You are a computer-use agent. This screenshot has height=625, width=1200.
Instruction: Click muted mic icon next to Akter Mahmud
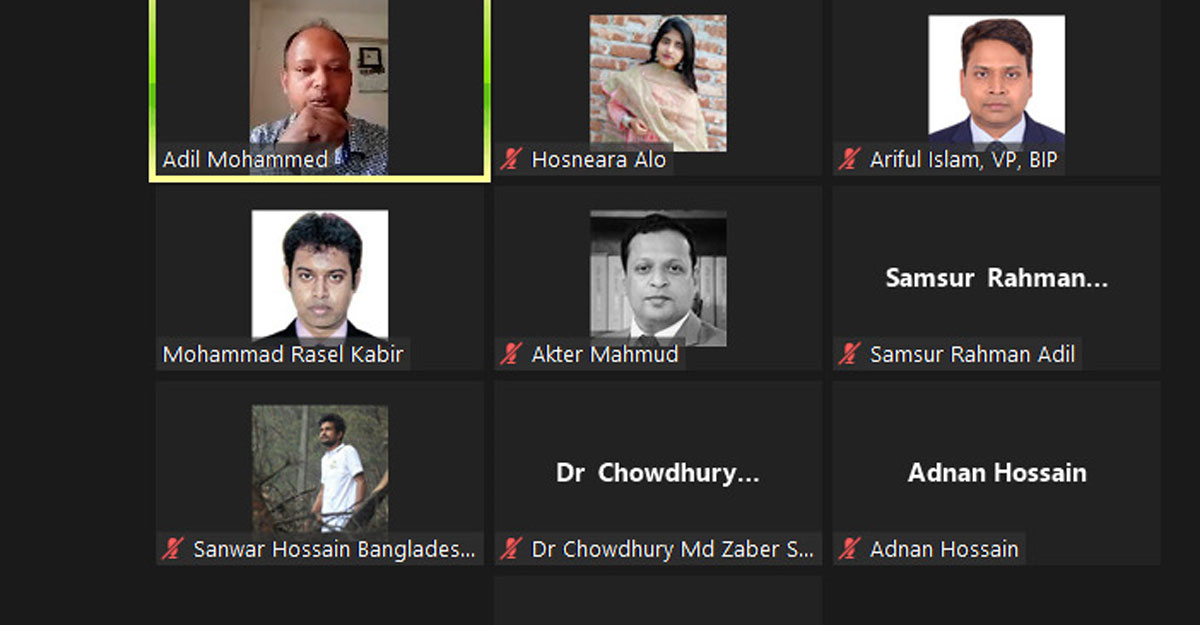click(x=511, y=354)
